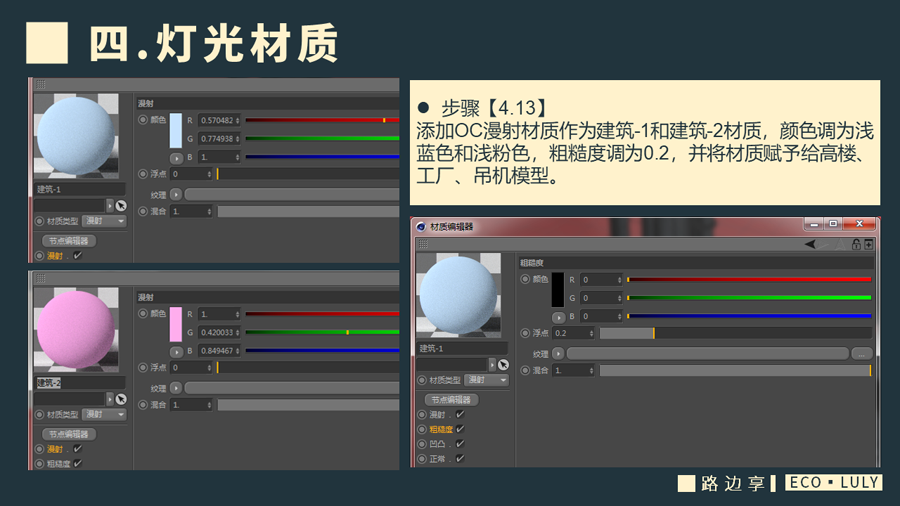Click the lock icon in Material Editor toolbar
Viewport: 900px width, 506px height.
coord(856,244)
